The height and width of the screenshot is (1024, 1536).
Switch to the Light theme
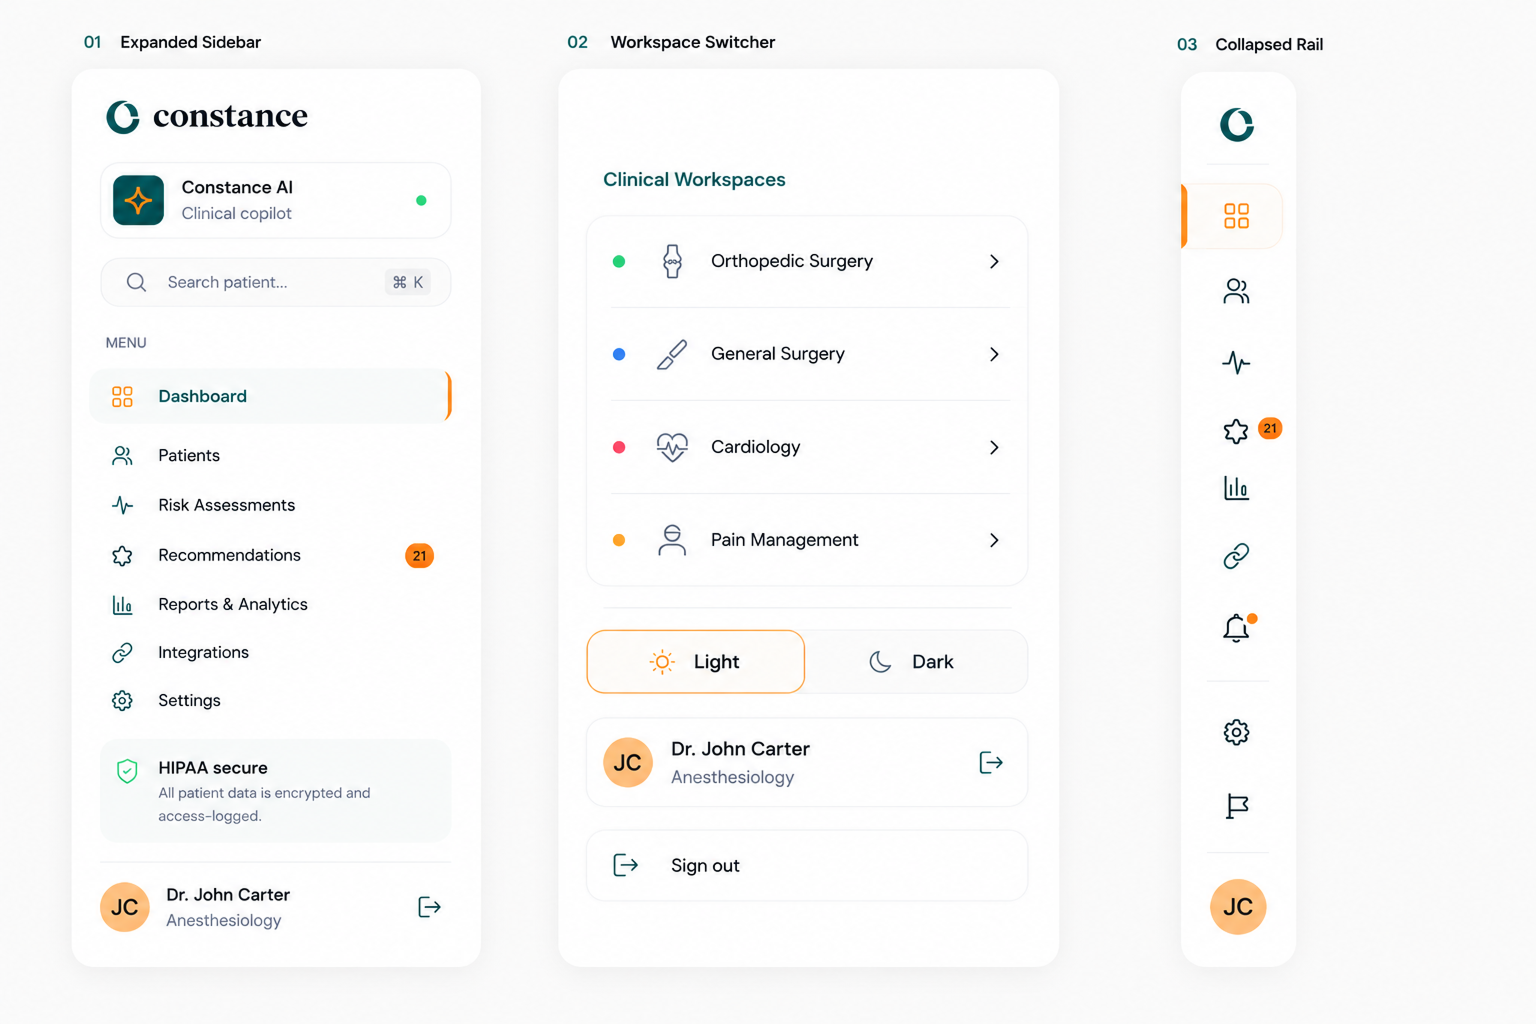point(696,662)
